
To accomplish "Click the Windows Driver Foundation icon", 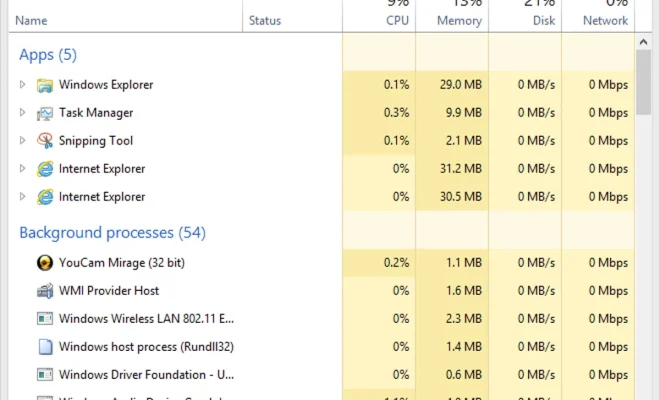I will point(45,375).
